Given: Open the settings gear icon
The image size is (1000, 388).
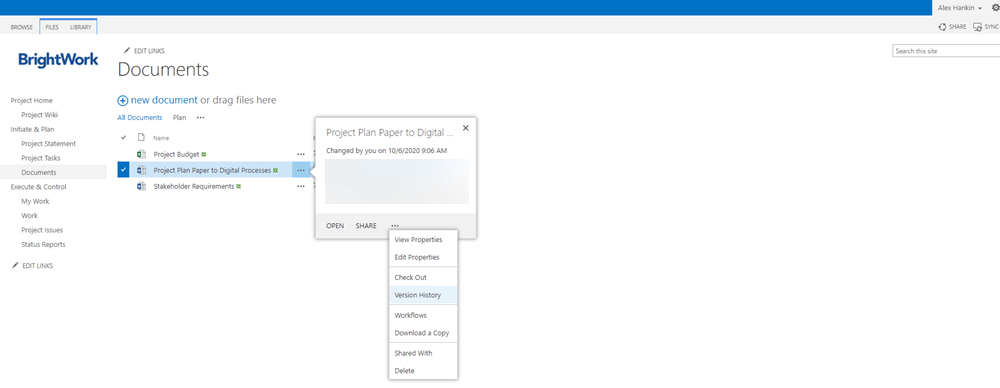Looking at the screenshot, I should (996, 8).
